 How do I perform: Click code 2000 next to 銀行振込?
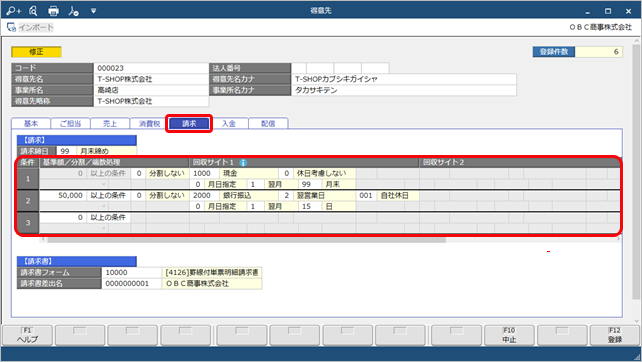pos(204,195)
